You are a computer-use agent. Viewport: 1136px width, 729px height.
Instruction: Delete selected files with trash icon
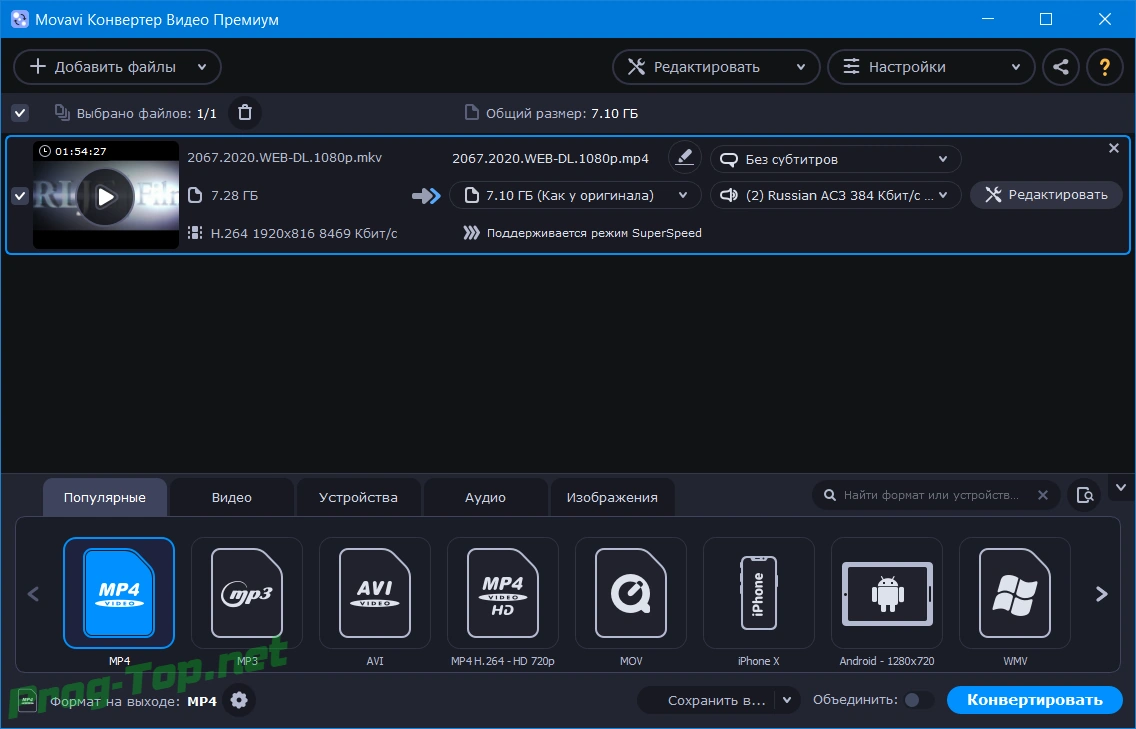245,113
